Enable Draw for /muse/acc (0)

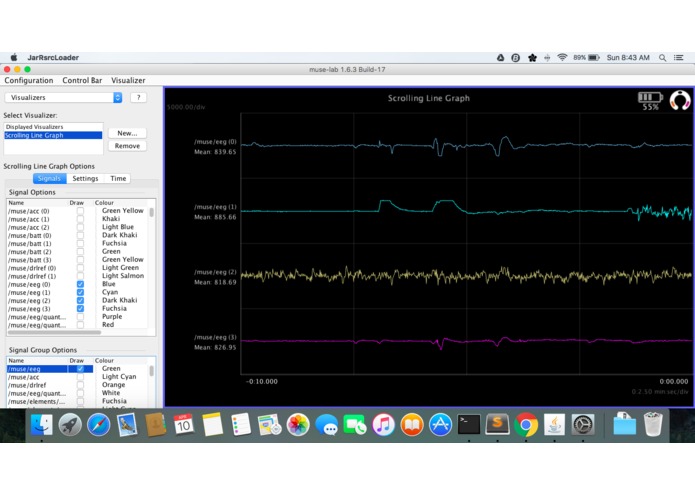click(x=80, y=211)
